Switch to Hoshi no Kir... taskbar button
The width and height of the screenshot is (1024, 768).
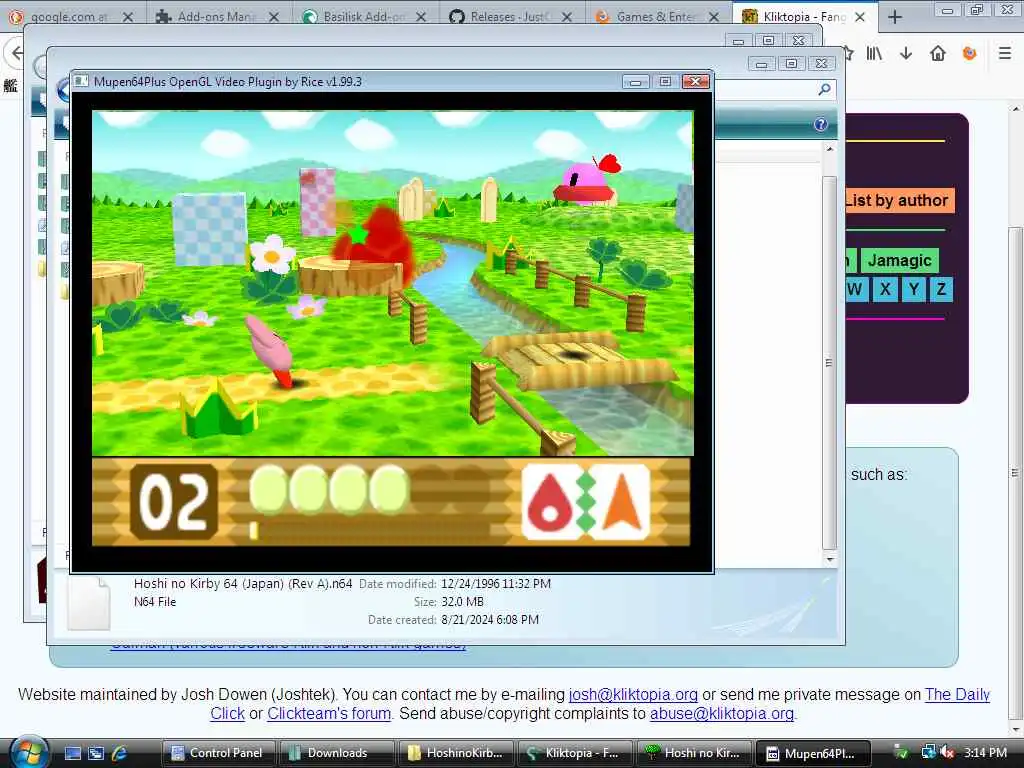click(x=693, y=753)
